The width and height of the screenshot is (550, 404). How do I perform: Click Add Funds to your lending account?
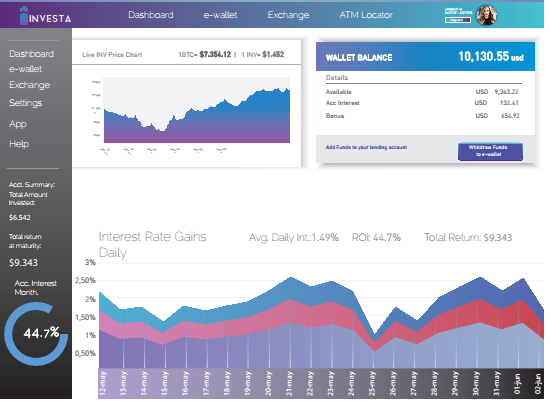pyautogui.click(x=366, y=147)
